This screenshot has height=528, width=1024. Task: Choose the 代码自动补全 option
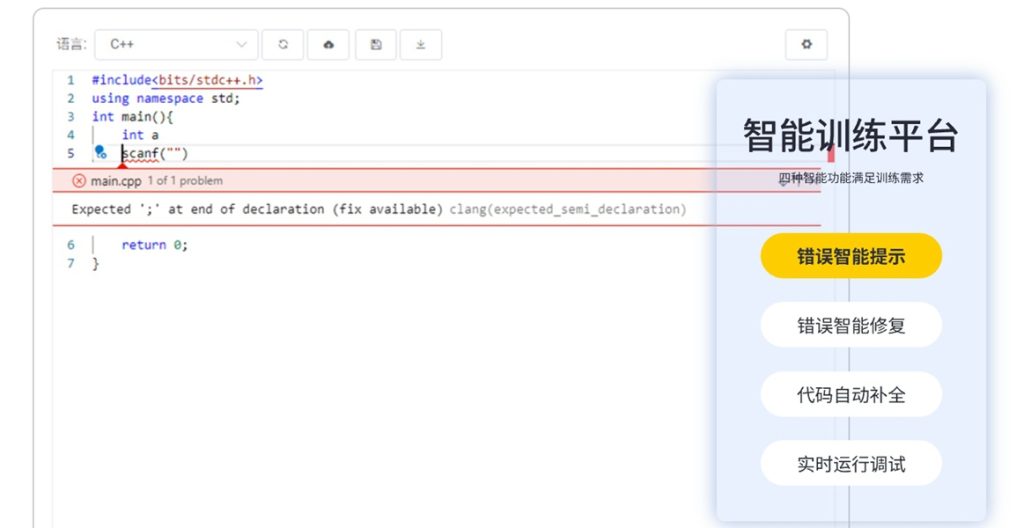(851, 394)
